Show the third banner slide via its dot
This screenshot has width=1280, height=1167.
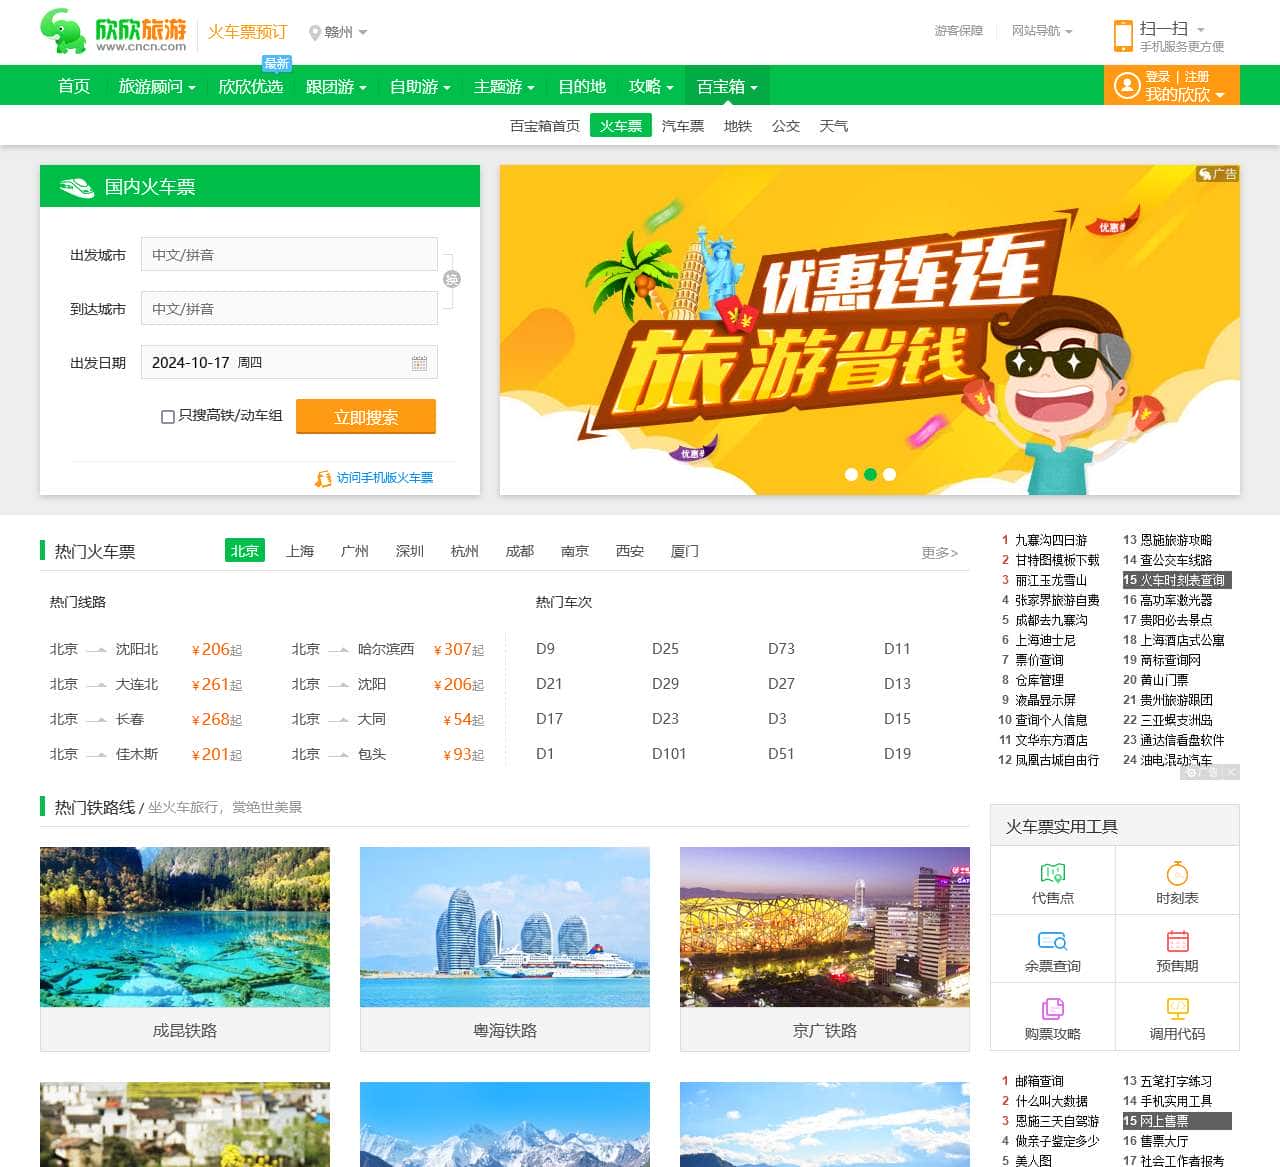pos(889,475)
